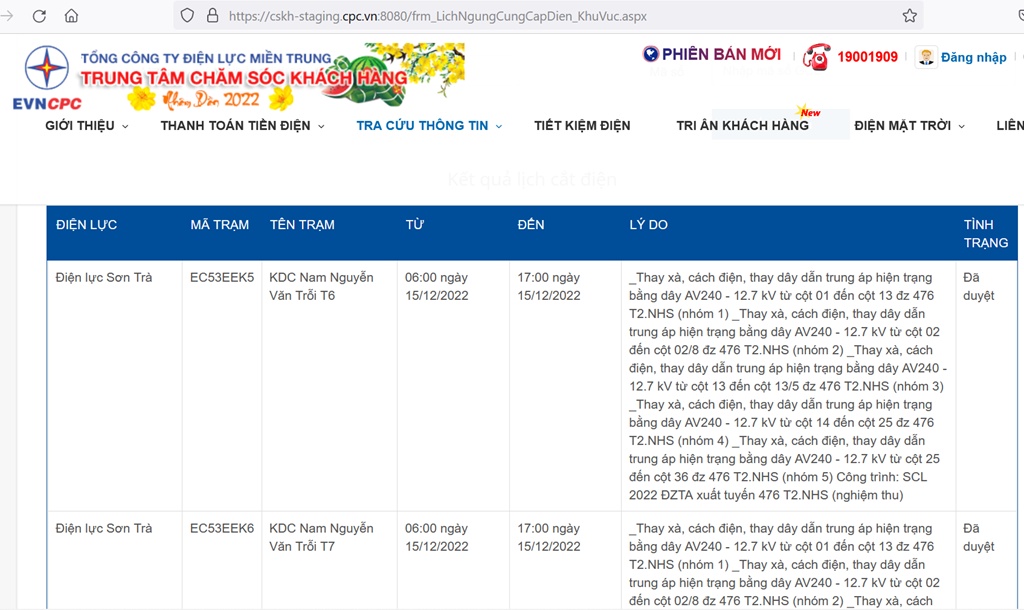
Task: Click the LÝ DO column header
Action: click(648, 225)
